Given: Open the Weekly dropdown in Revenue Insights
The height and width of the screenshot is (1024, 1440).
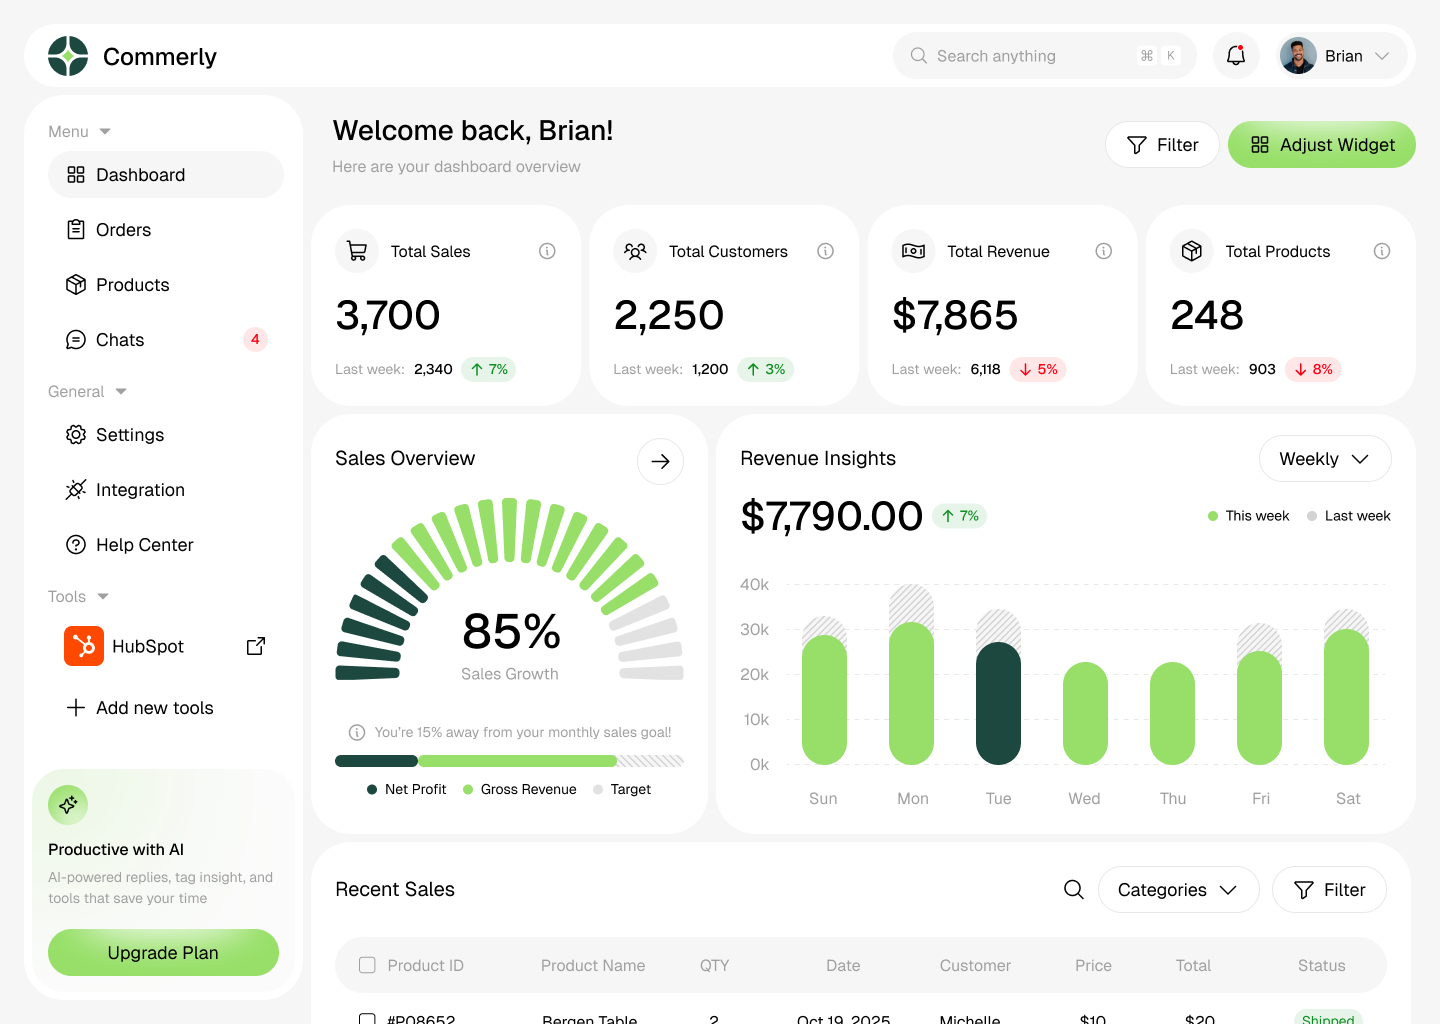Looking at the screenshot, I should pos(1325,459).
